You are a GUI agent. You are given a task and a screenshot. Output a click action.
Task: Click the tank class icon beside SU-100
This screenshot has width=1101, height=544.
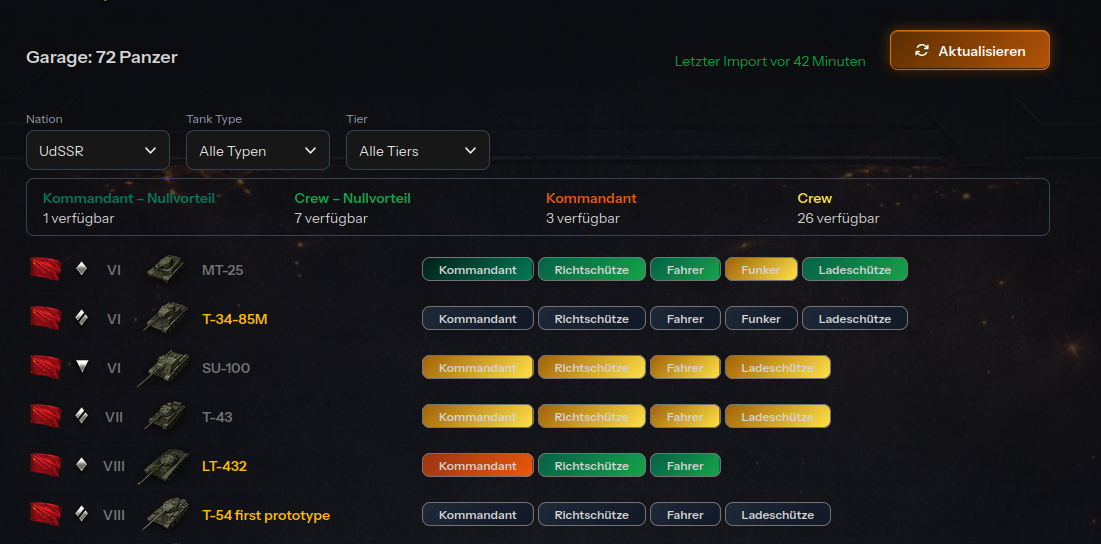click(82, 368)
